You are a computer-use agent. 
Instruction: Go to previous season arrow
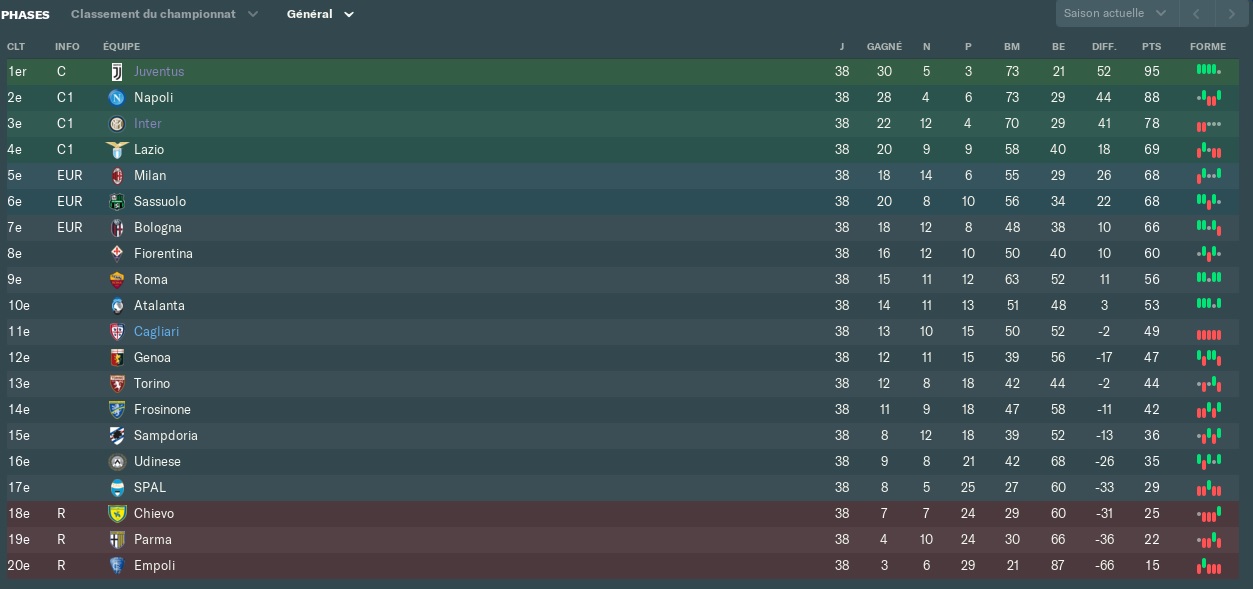pyautogui.click(x=1195, y=13)
